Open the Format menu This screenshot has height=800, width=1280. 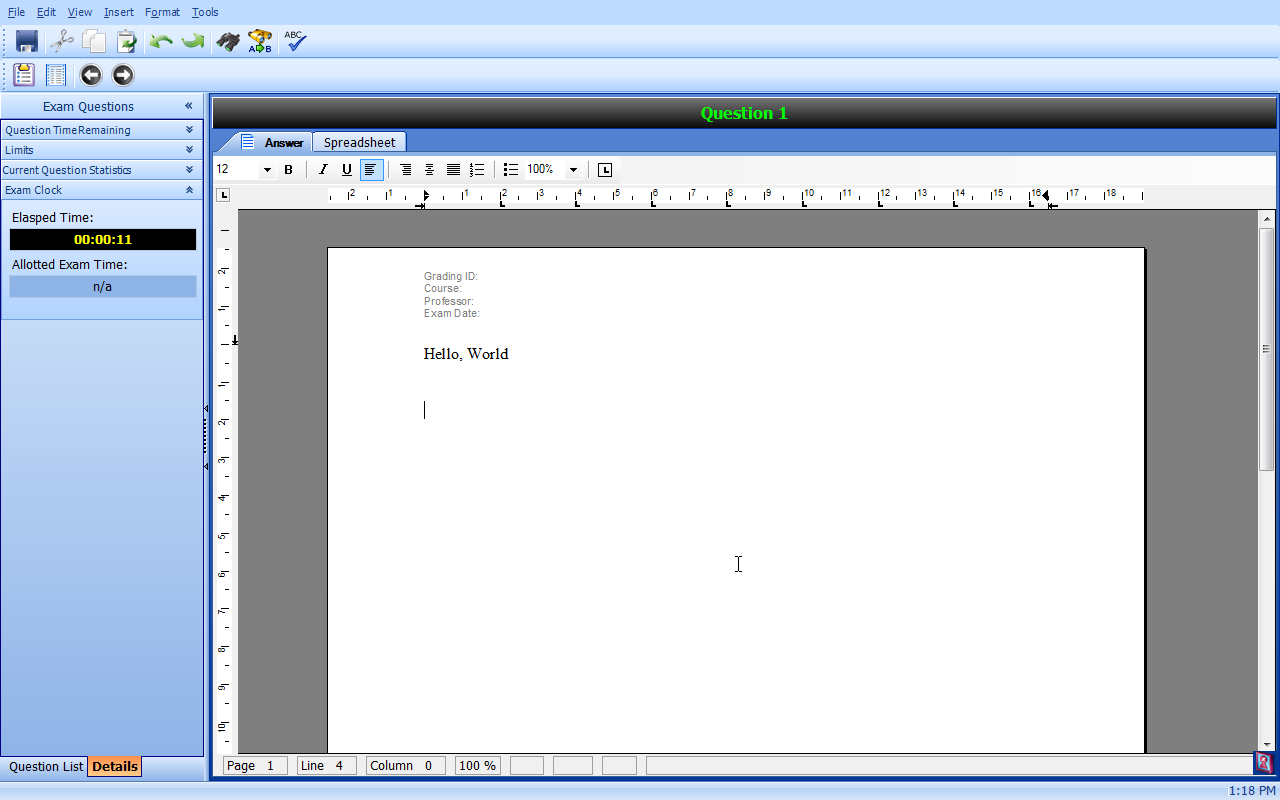(162, 12)
